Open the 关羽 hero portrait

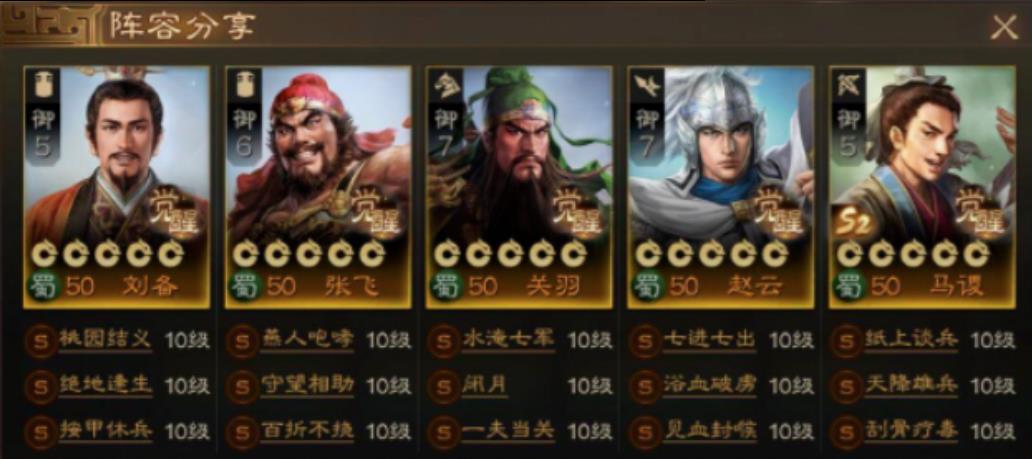point(519,187)
